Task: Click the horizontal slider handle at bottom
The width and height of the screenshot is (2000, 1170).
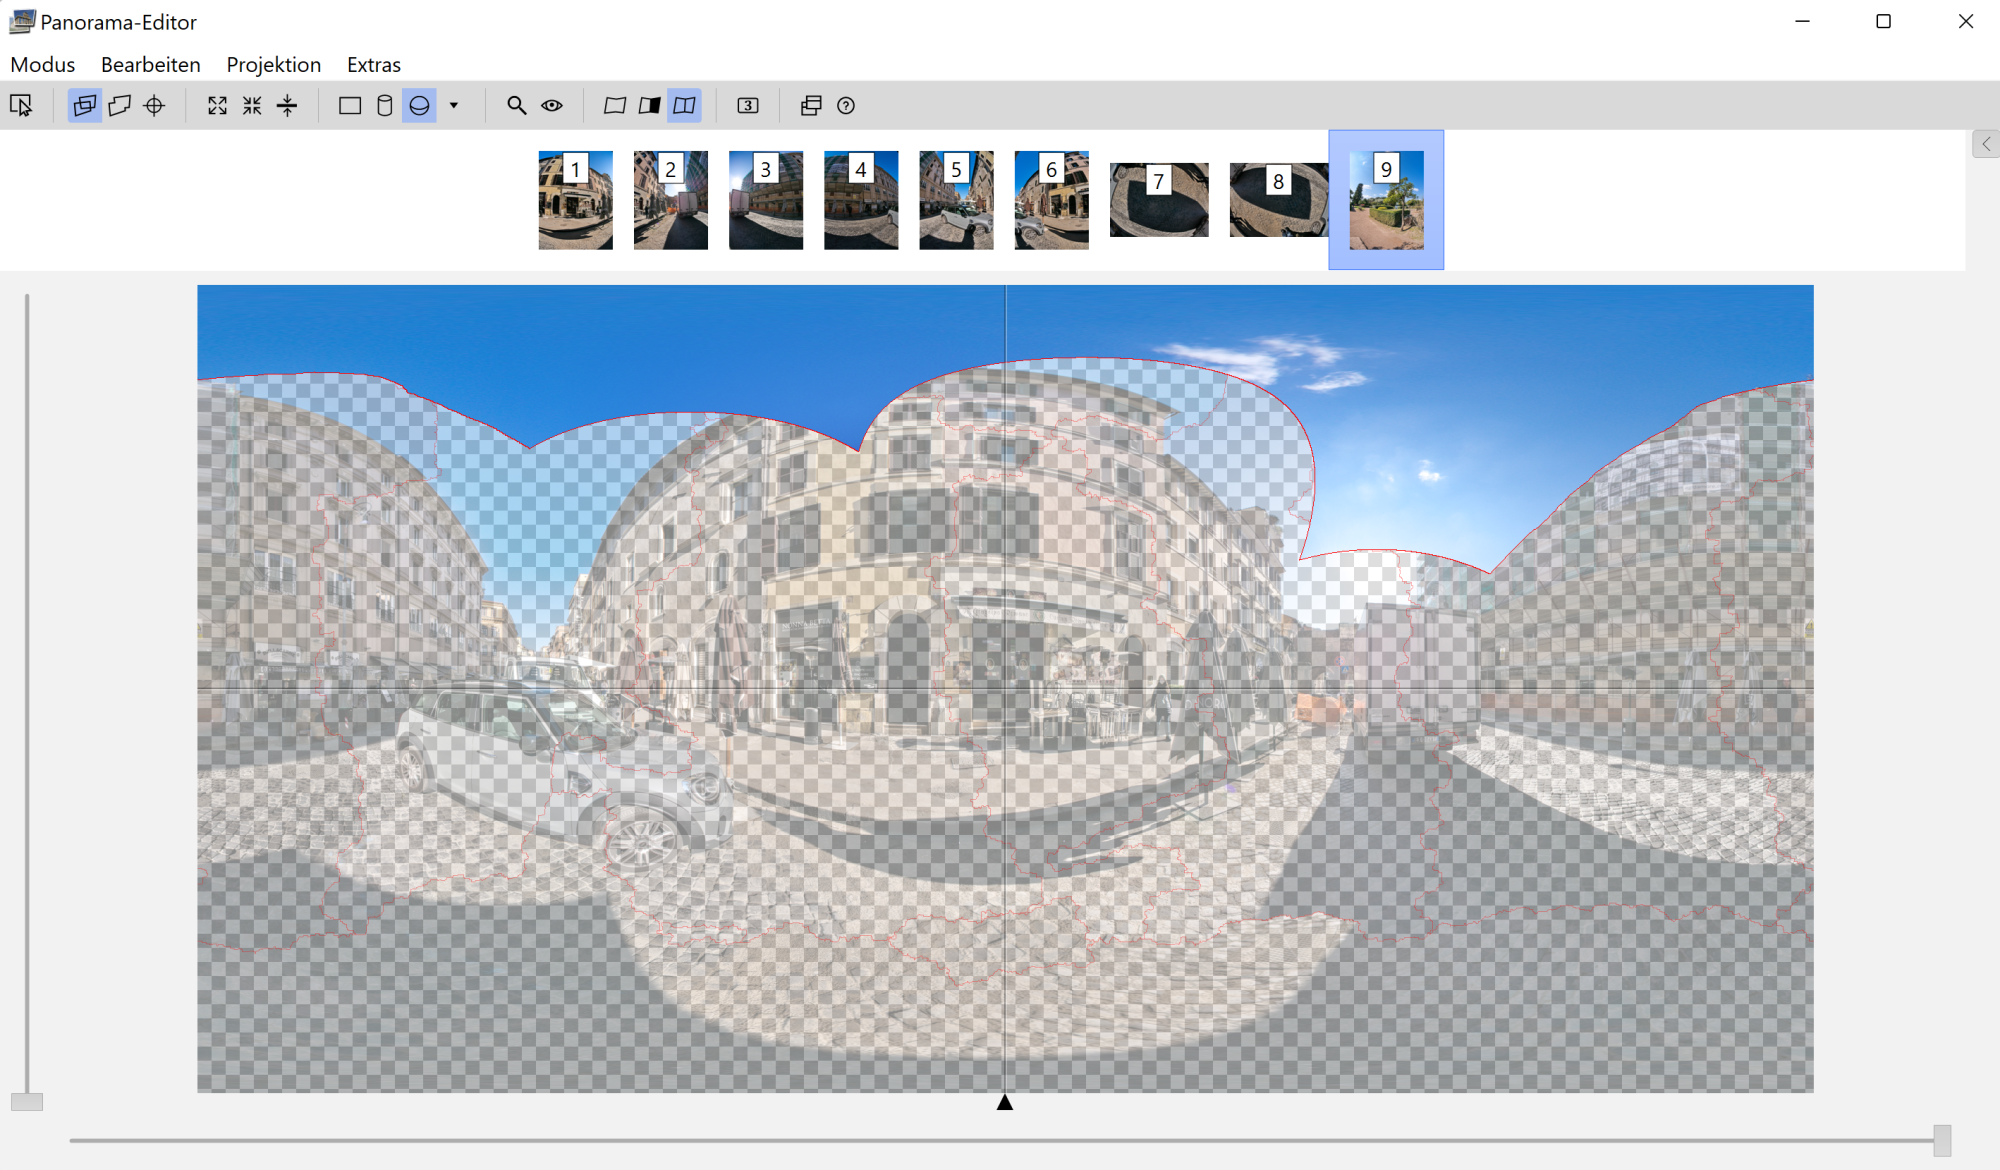Action: tap(1942, 1139)
